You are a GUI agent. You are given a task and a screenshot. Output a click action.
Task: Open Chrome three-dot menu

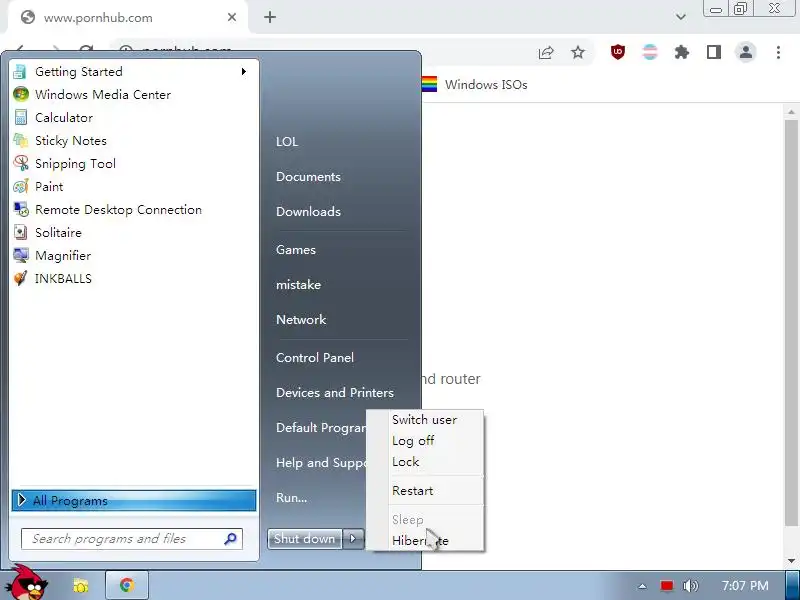pos(778,52)
